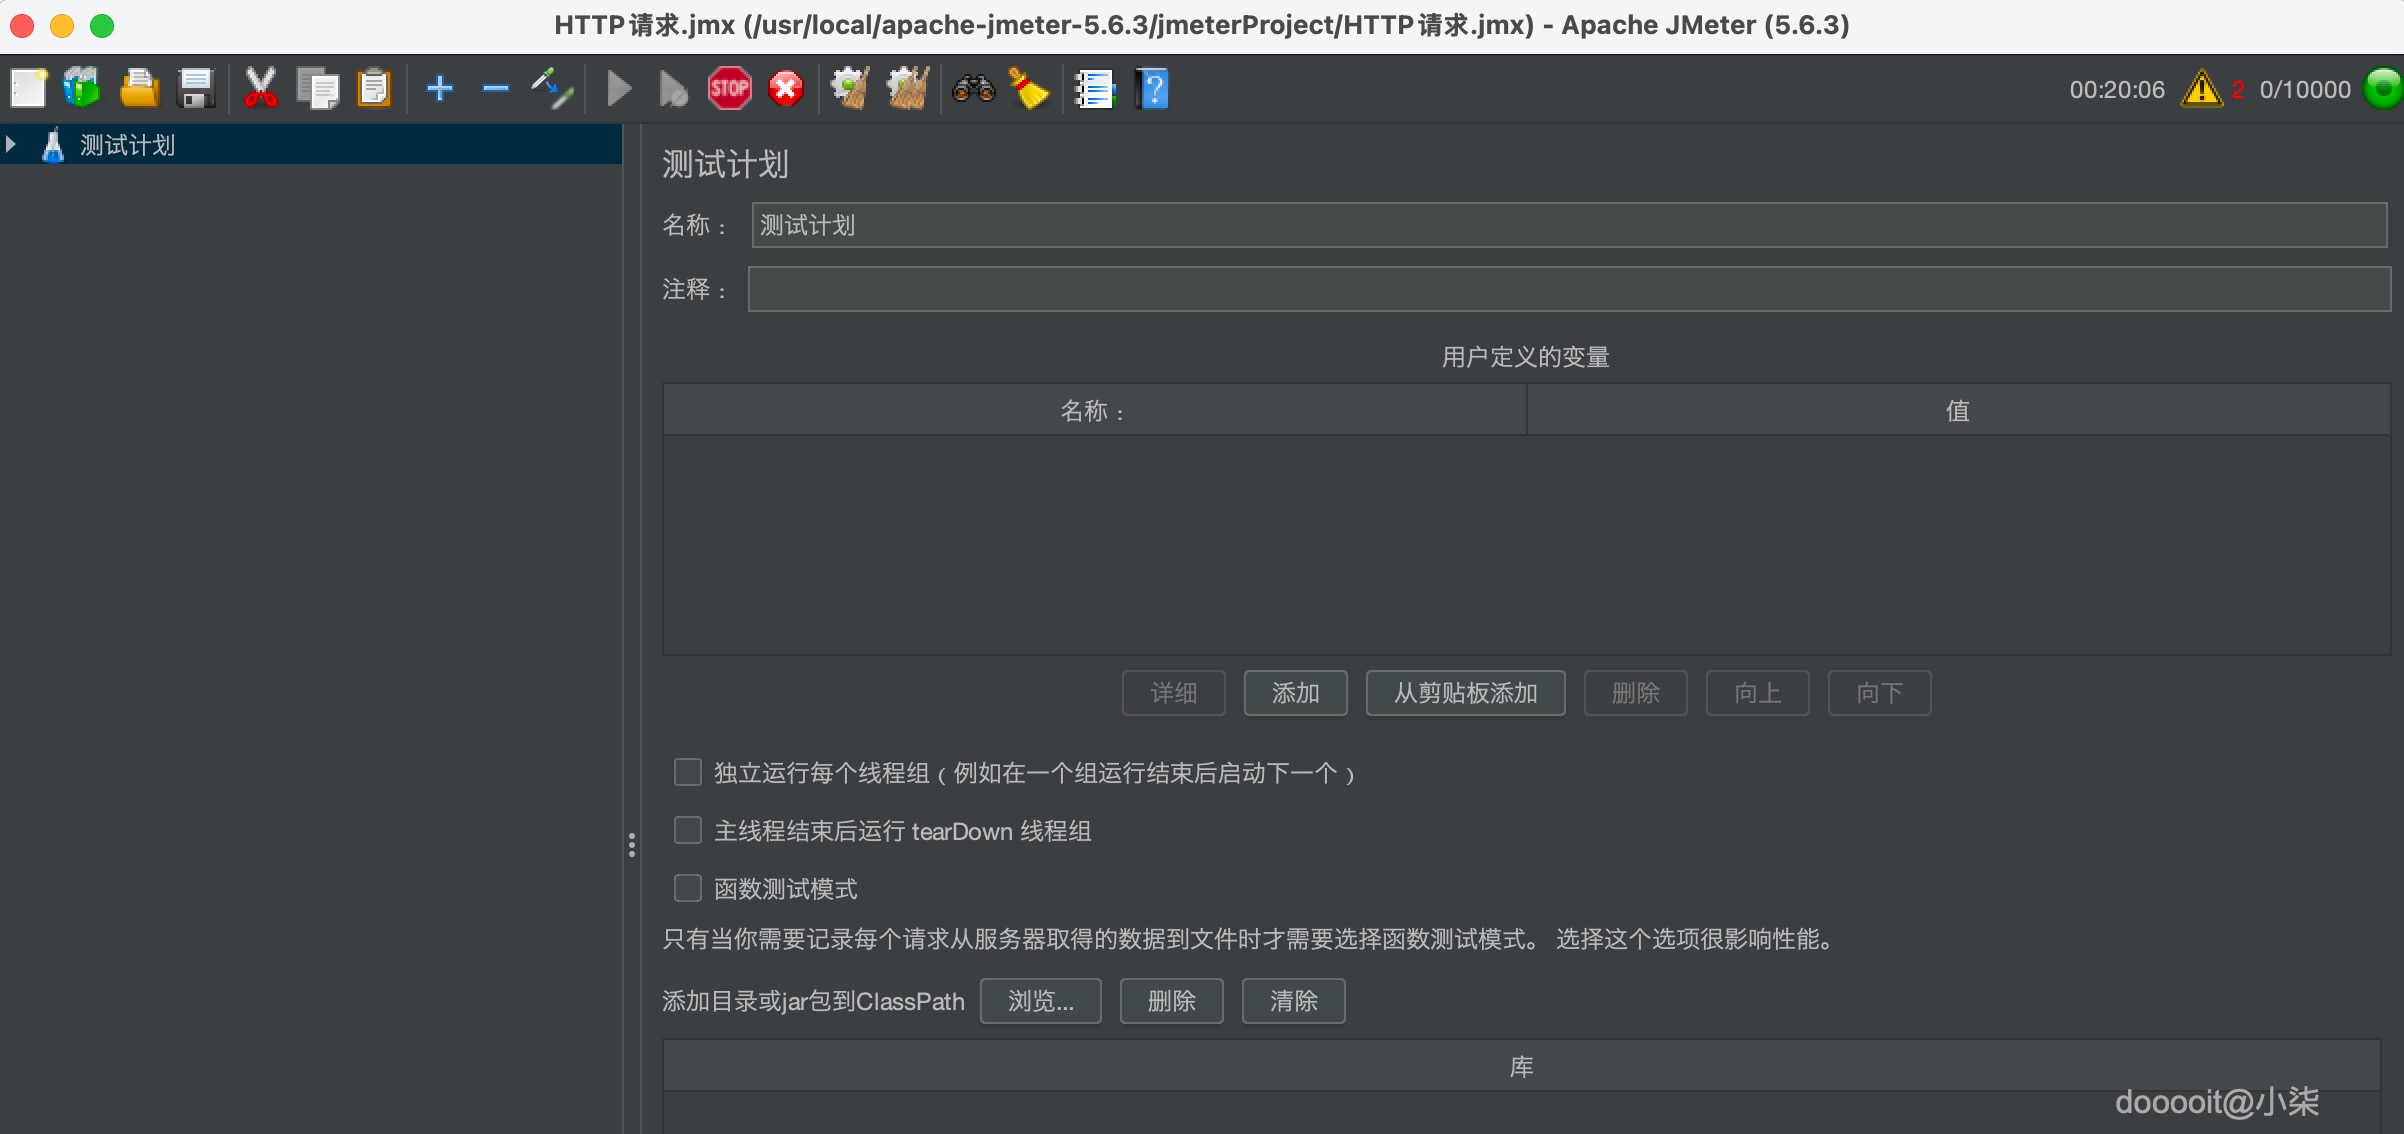The width and height of the screenshot is (2404, 1134).
Task: Enable 独立运行每个线程组 checkbox
Action: tap(687, 772)
